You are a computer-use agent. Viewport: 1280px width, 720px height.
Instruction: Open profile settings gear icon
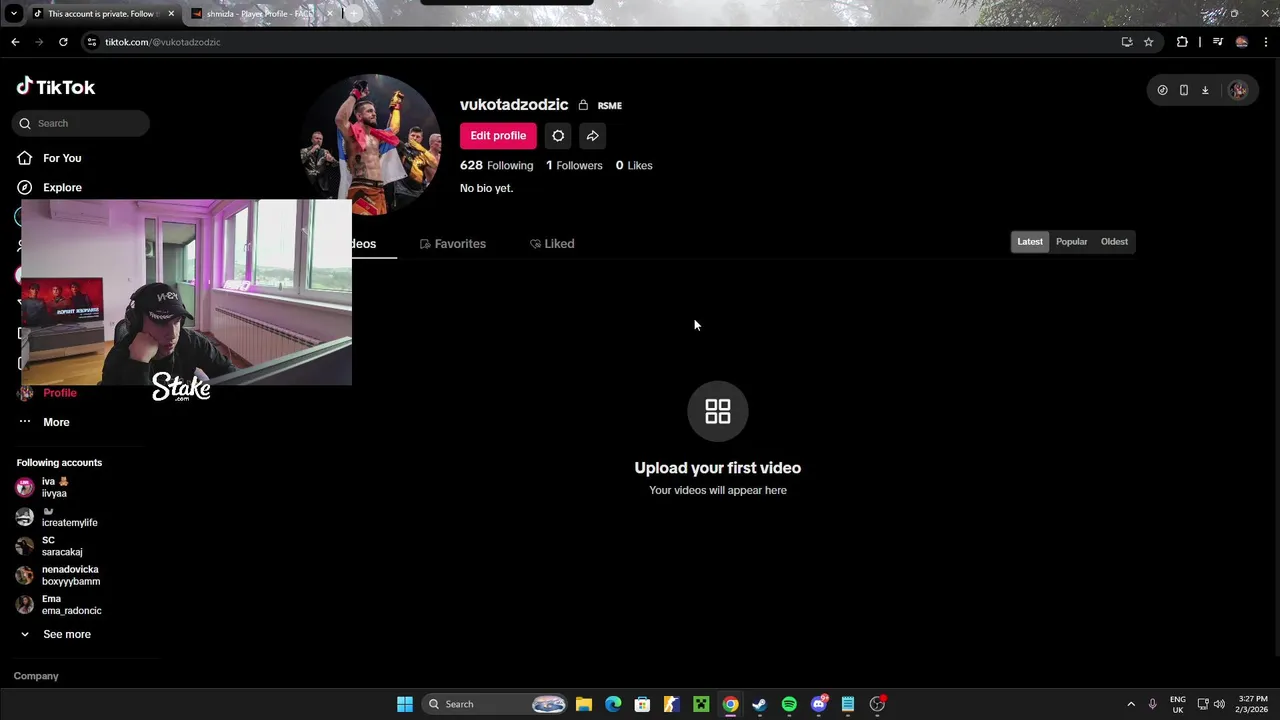tap(558, 136)
